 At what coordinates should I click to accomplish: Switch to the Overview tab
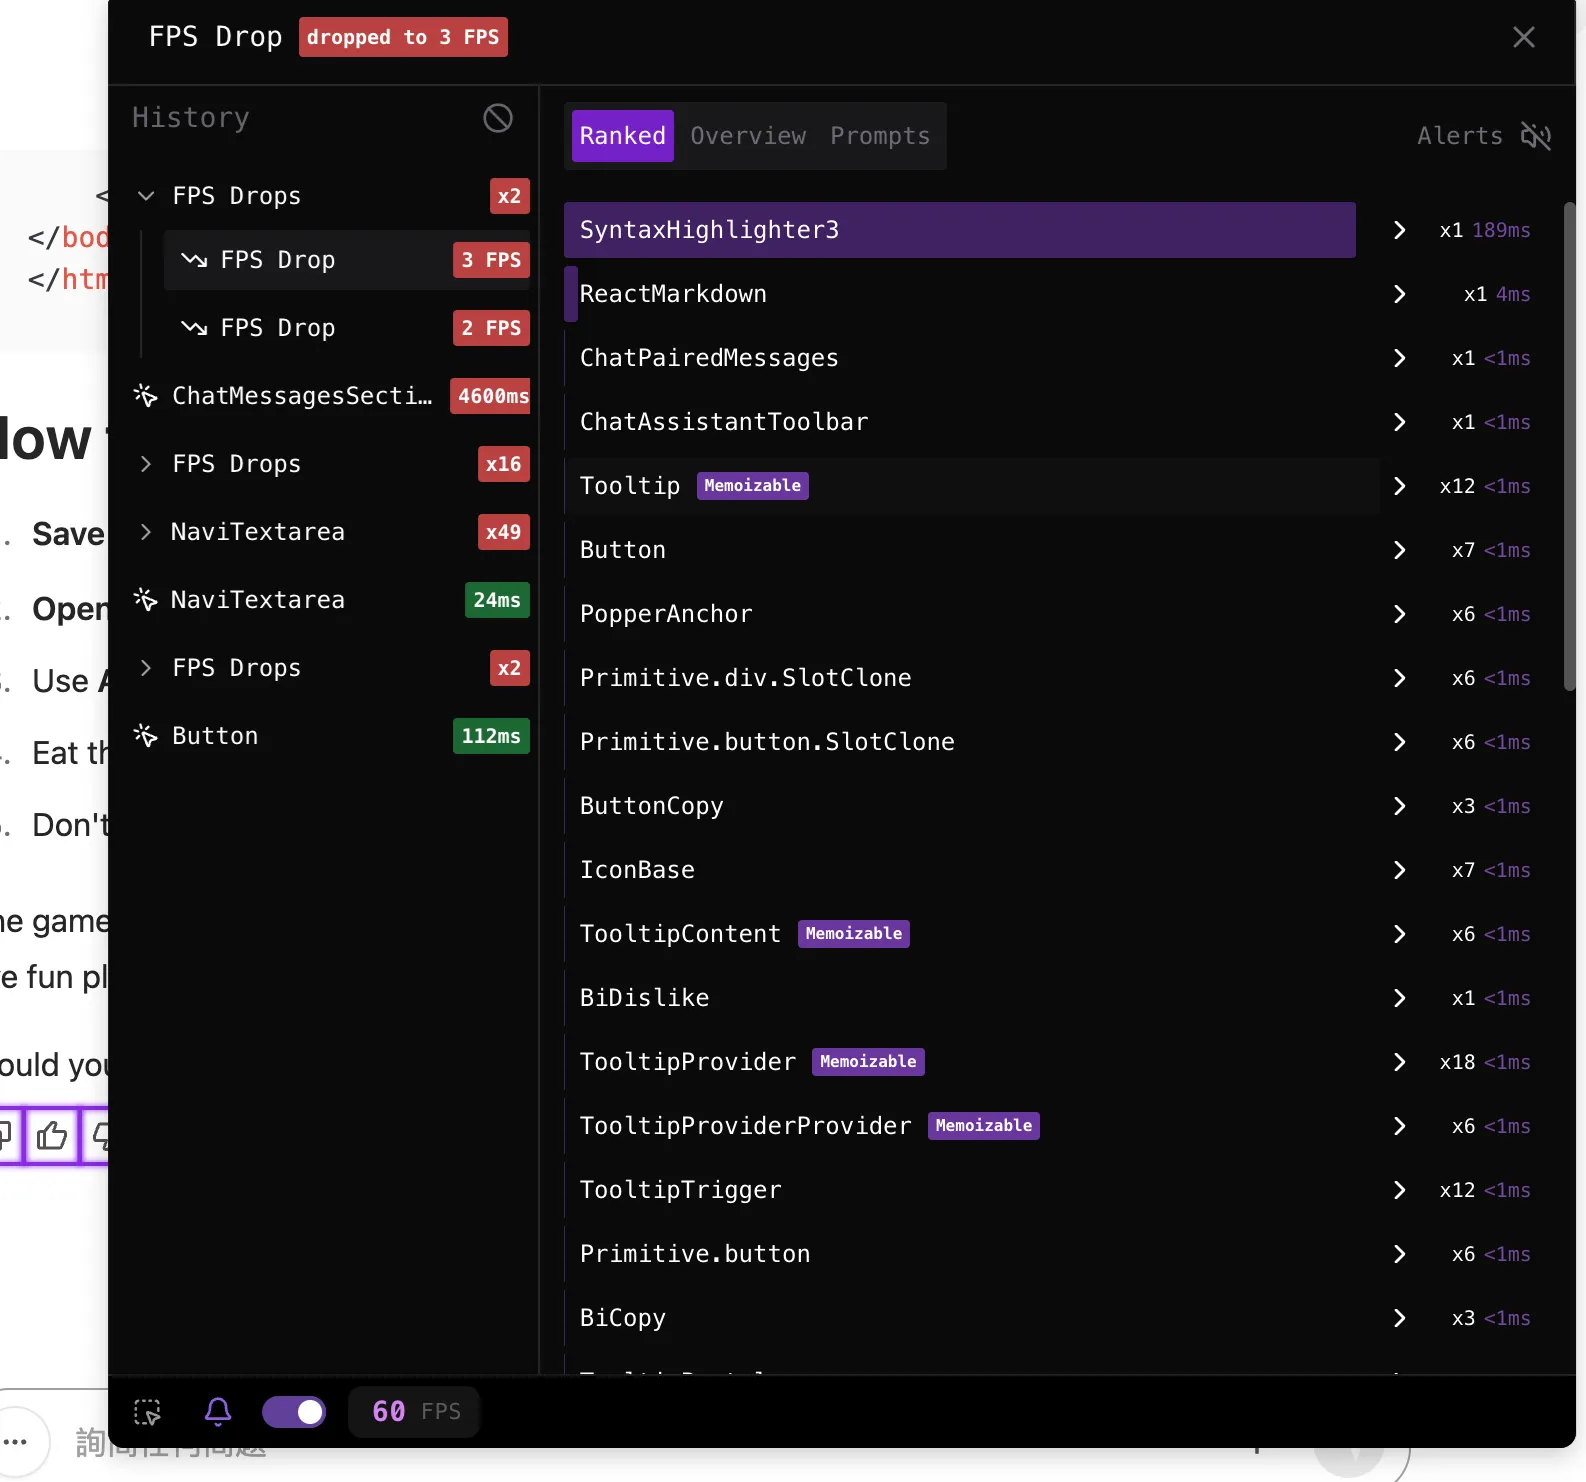tap(748, 136)
